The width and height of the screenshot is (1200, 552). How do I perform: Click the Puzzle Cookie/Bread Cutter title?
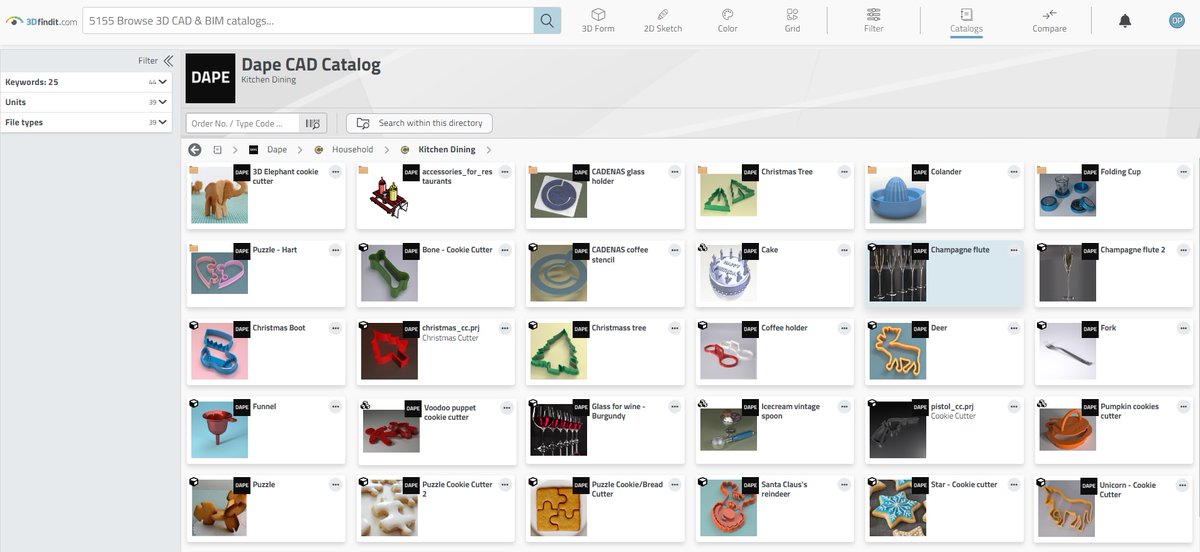click(629, 489)
